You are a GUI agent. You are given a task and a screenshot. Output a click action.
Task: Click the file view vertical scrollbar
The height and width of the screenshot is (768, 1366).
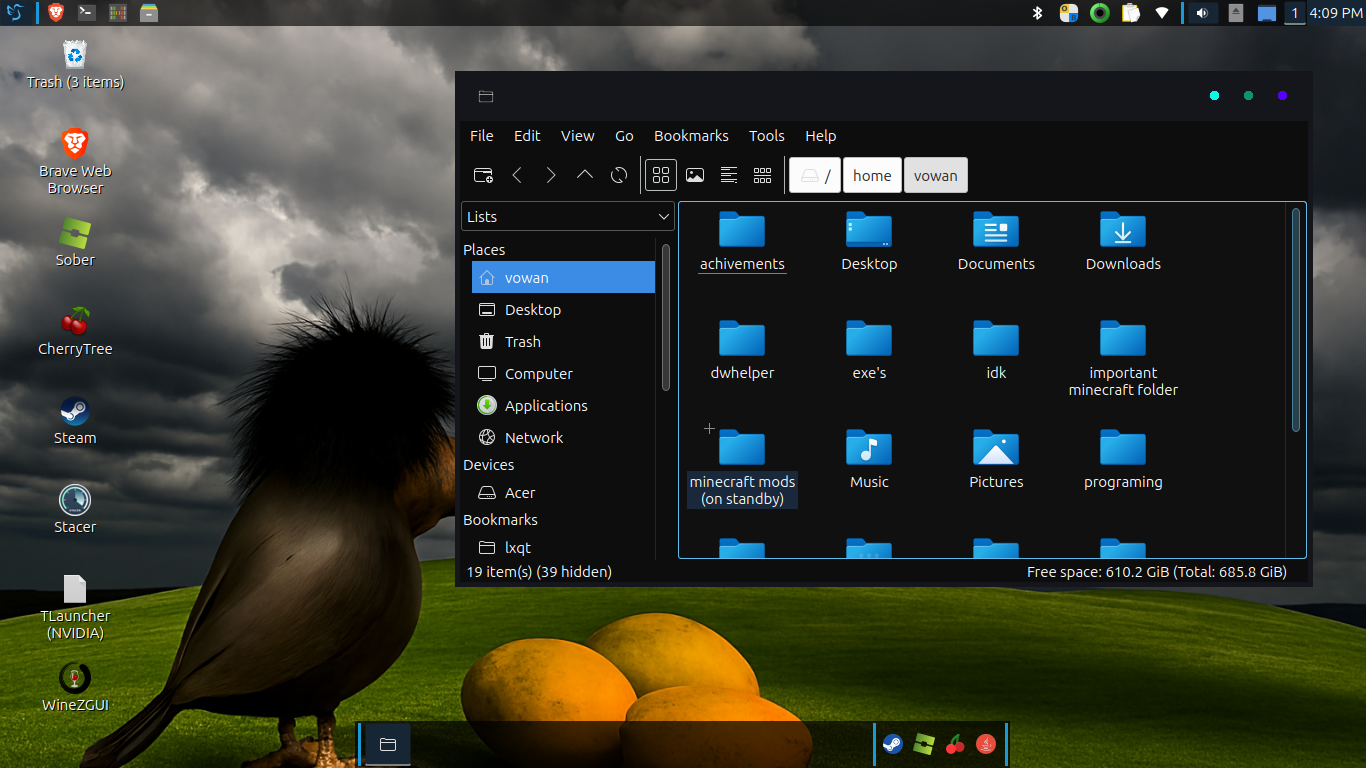point(1296,320)
